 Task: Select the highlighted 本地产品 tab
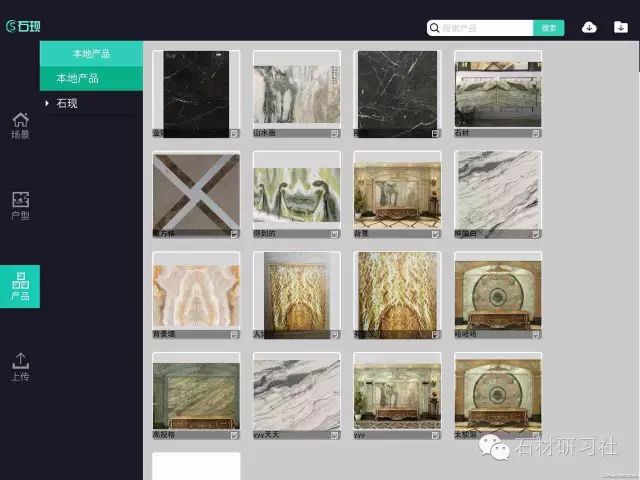coord(91,78)
